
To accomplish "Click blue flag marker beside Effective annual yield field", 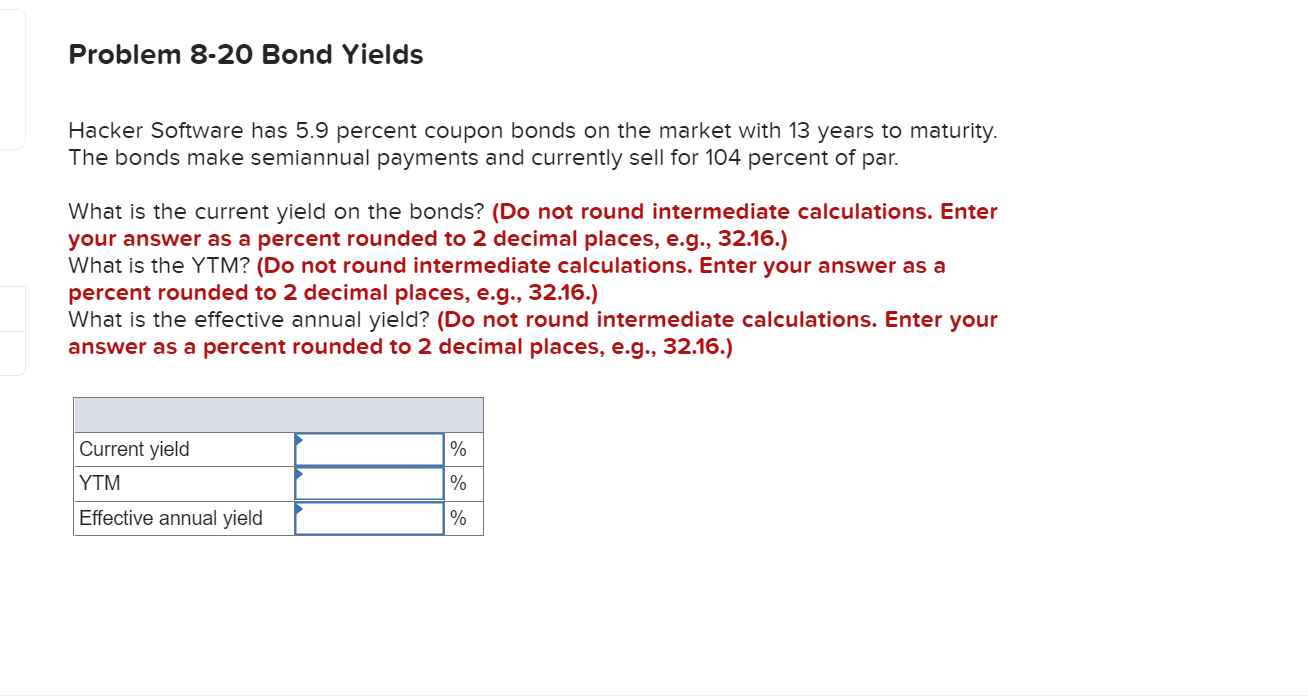I will coord(297,511).
